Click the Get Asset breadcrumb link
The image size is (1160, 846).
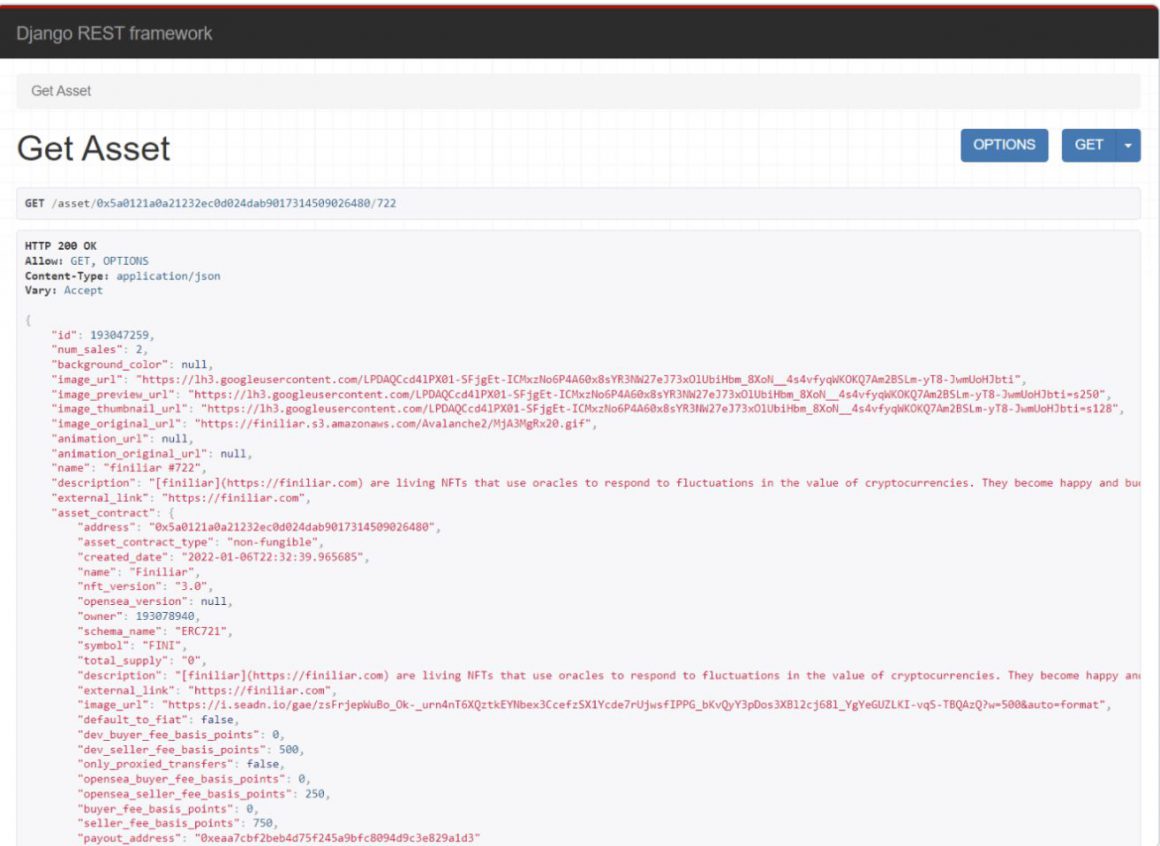click(x=60, y=90)
